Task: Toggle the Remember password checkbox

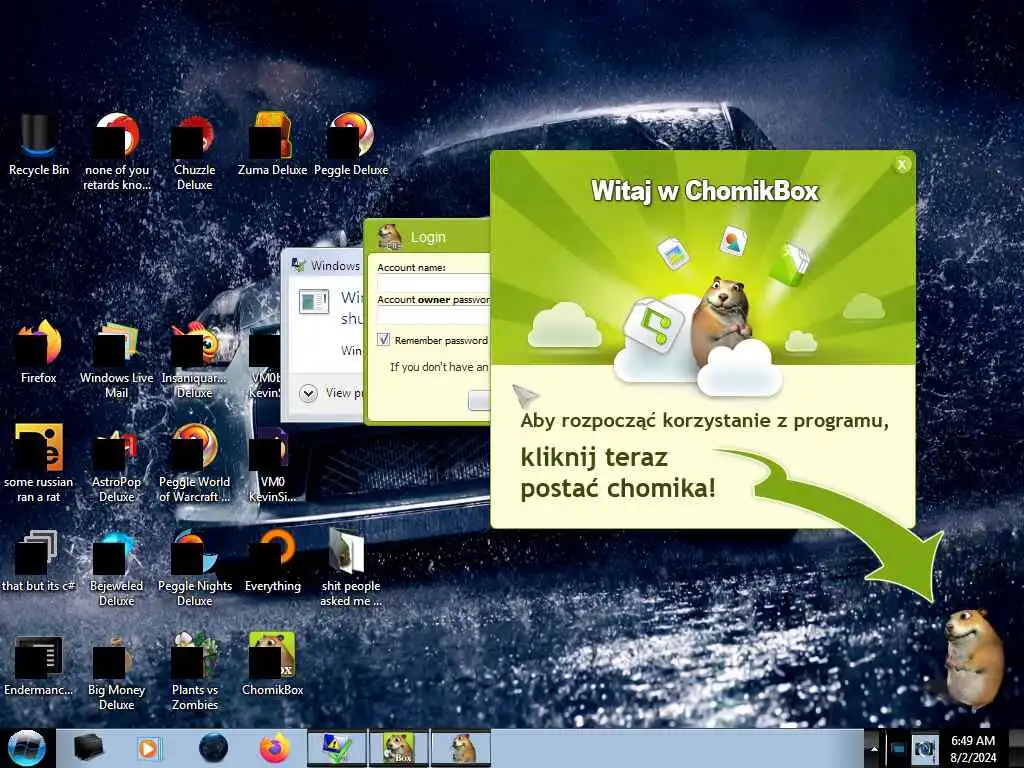Action: tap(383, 340)
